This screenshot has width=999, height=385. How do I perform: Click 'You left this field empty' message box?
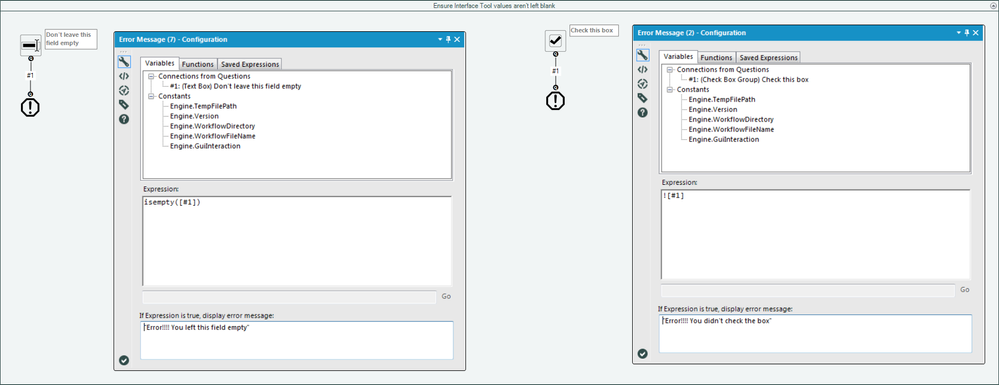click(x=297, y=340)
